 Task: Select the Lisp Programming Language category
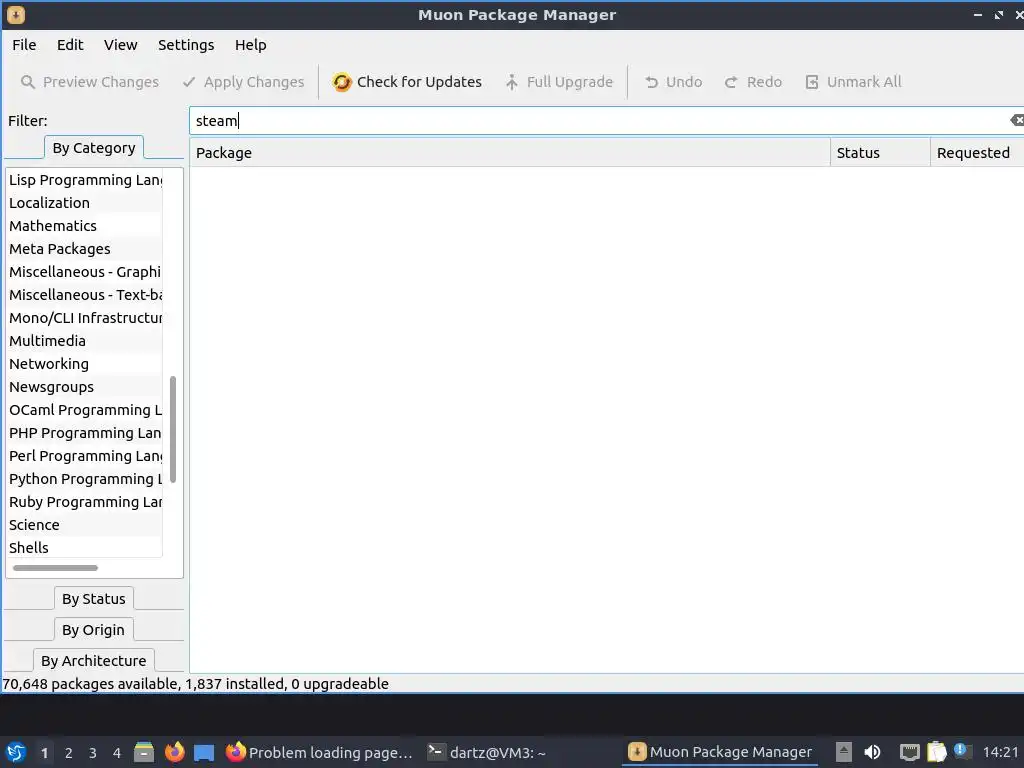coord(85,180)
